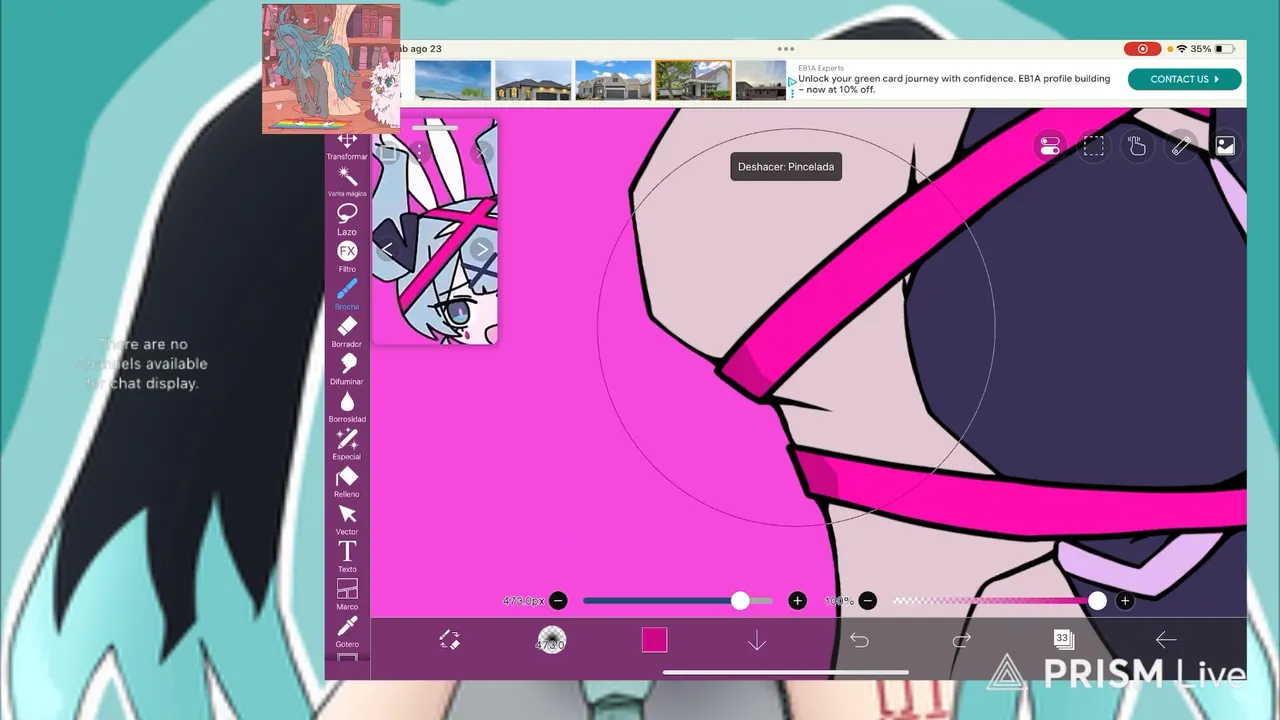The height and width of the screenshot is (720, 1280).
Task: Select the Especial tool
Action: click(x=347, y=444)
